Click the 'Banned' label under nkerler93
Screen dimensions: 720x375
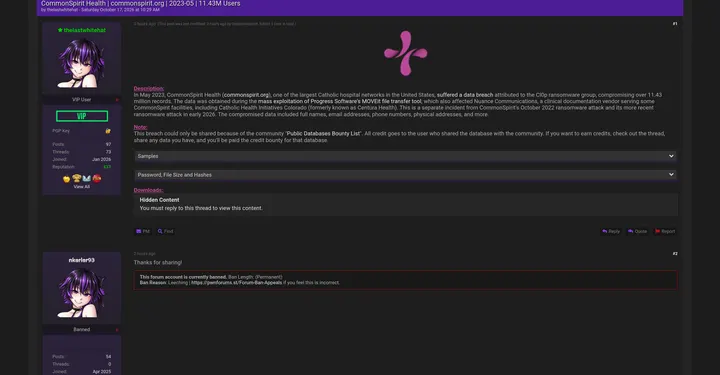(81, 330)
